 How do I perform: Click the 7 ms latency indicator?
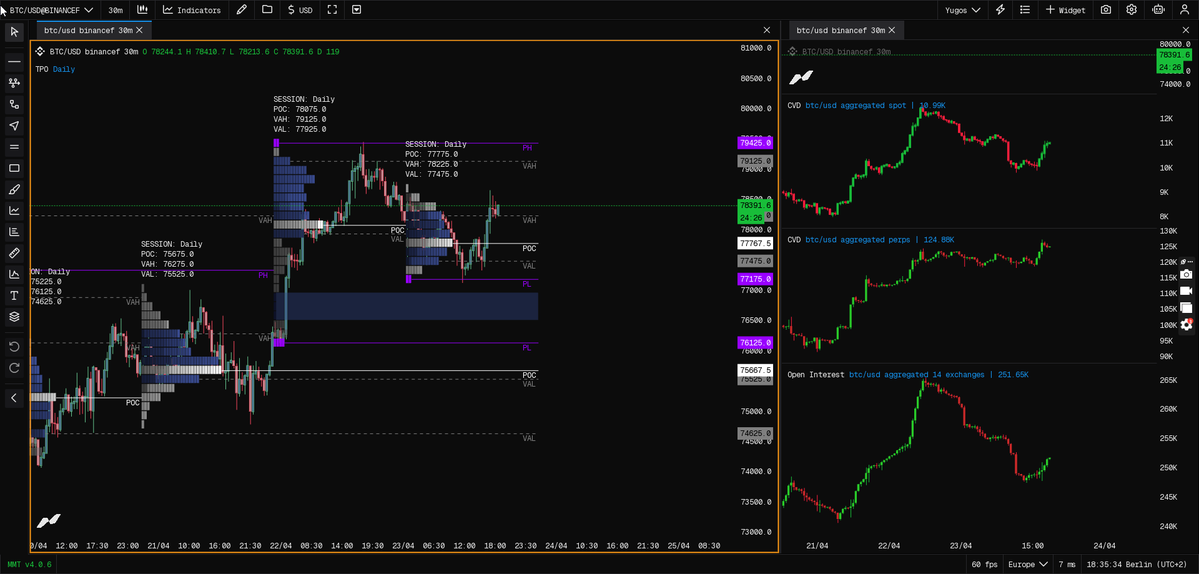coord(1067,564)
